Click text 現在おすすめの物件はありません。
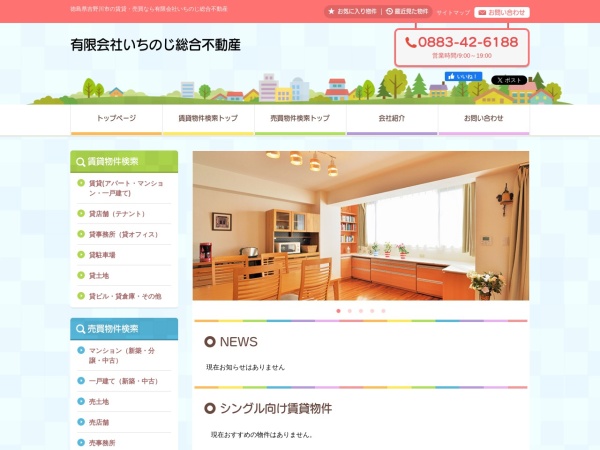Image resolution: width=600 pixels, height=450 pixels. pyautogui.click(x=262, y=435)
